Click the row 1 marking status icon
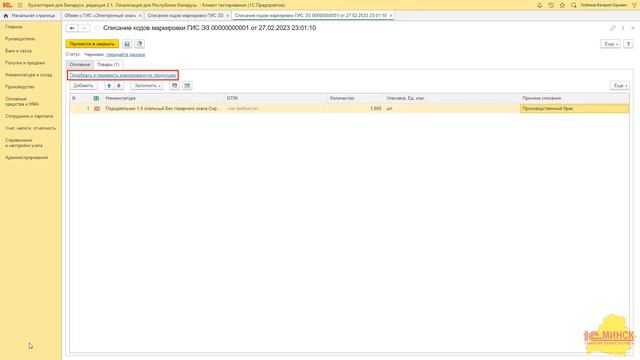The height and width of the screenshot is (360, 640). tap(97, 109)
